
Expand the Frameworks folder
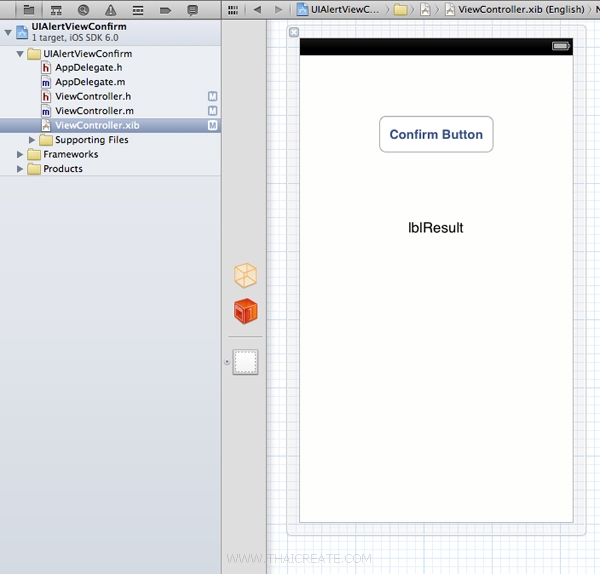click(20, 155)
